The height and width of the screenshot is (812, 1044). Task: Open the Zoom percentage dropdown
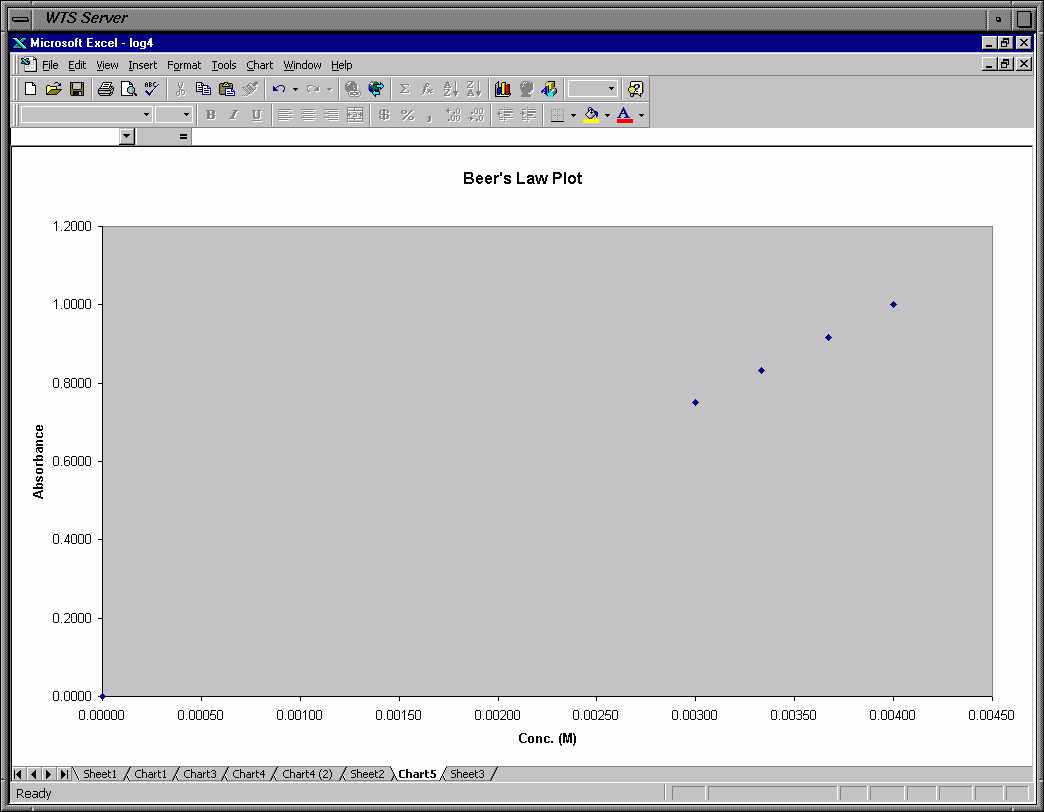[611, 89]
